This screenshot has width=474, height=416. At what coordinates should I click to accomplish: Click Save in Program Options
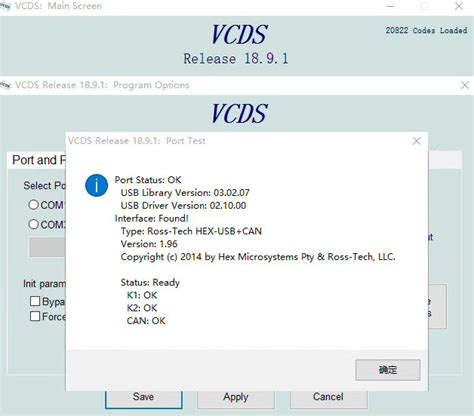pyautogui.click(x=144, y=398)
